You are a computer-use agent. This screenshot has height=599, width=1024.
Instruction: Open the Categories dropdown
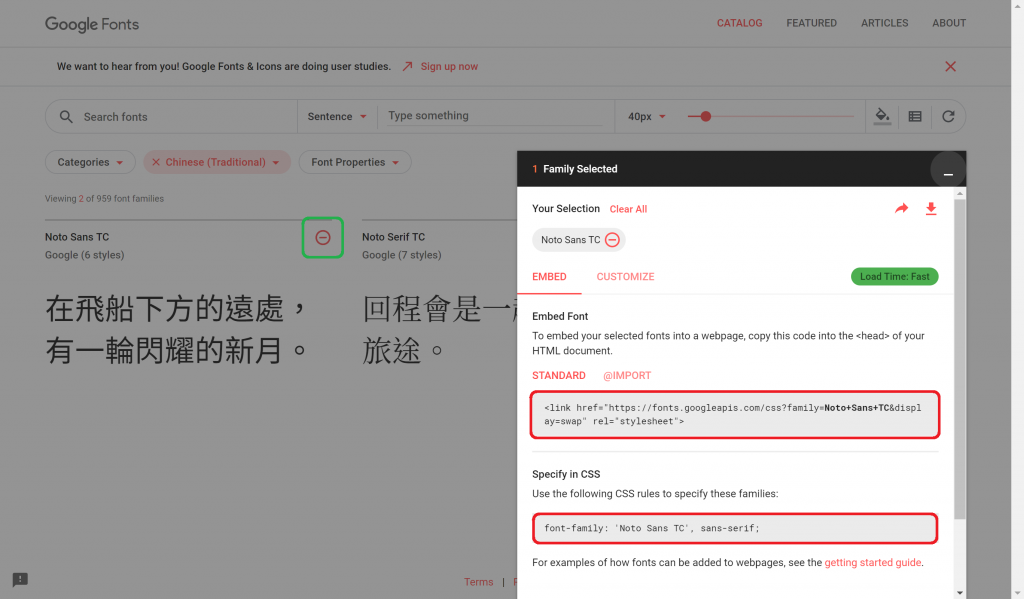tap(90, 162)
